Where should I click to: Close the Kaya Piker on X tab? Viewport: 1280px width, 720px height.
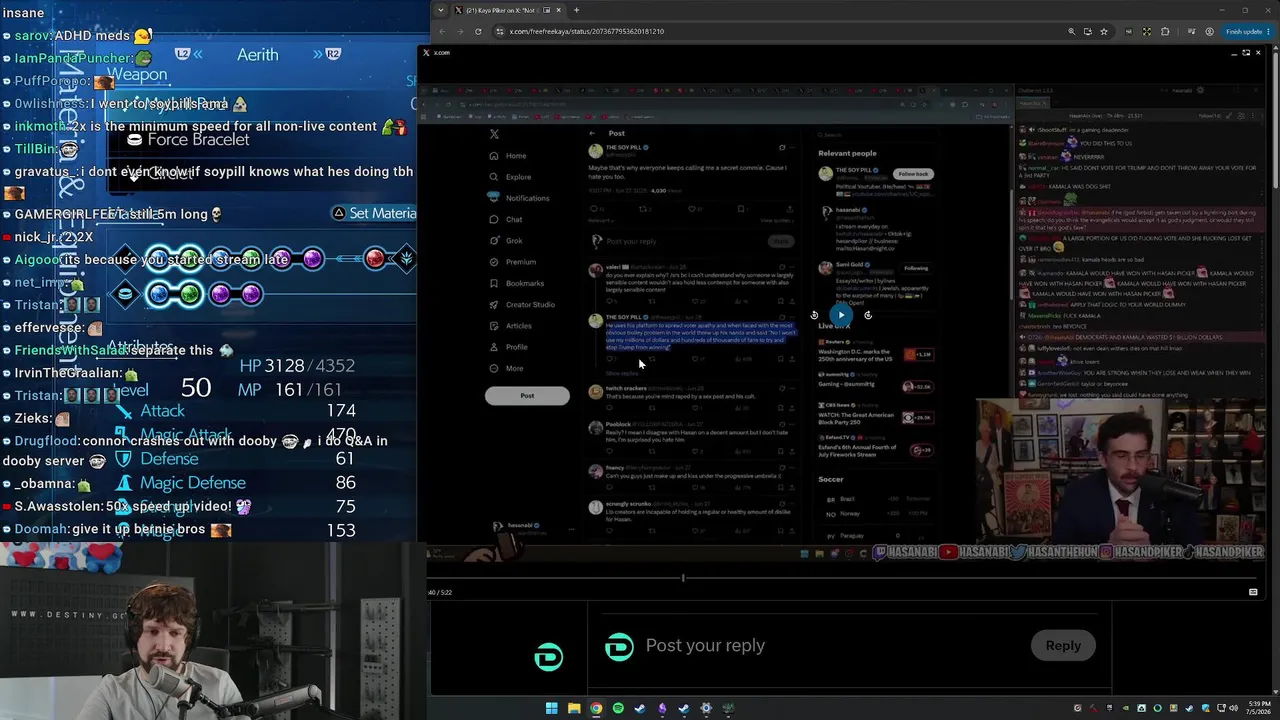point(559,10)
